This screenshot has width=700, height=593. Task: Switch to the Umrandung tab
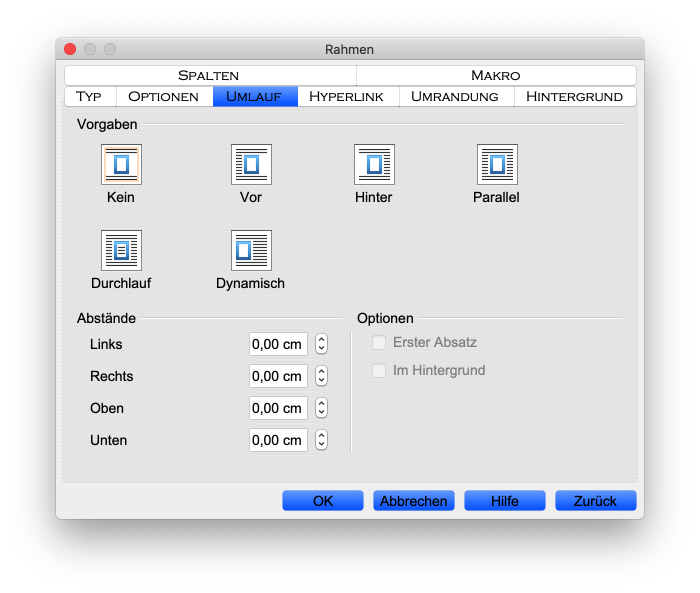point(457,96)
